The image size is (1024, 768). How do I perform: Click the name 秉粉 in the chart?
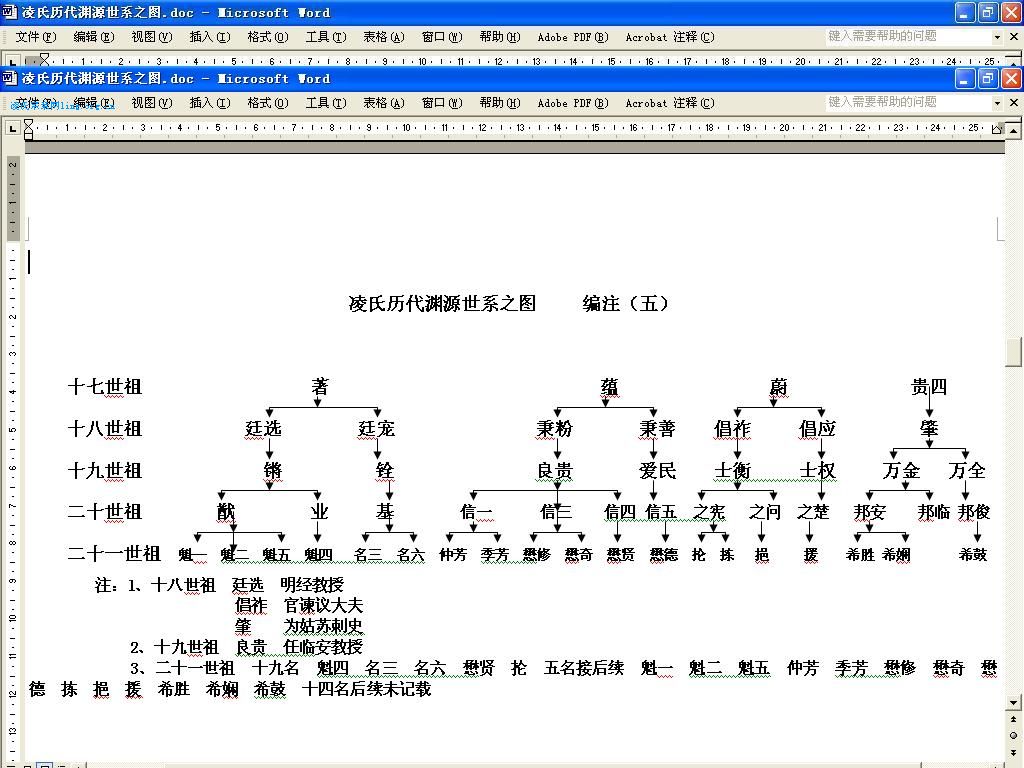click(554, 429)
